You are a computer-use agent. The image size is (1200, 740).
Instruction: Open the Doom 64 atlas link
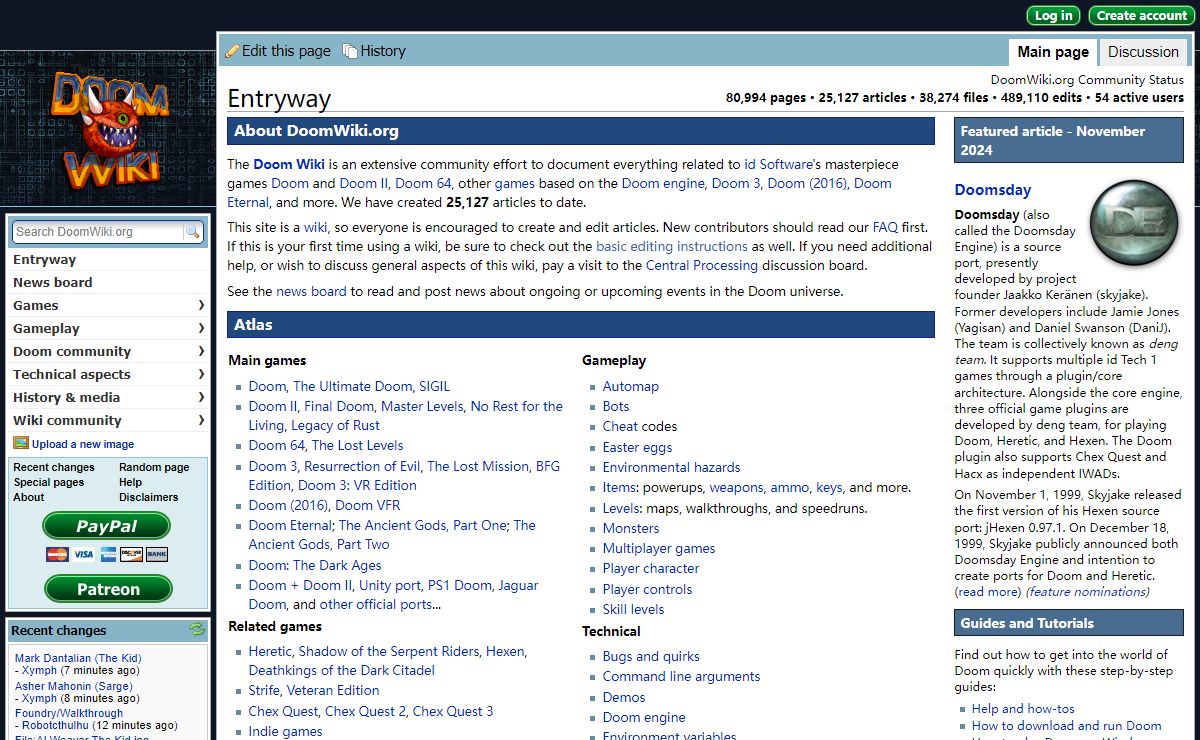tap(276, 445)
